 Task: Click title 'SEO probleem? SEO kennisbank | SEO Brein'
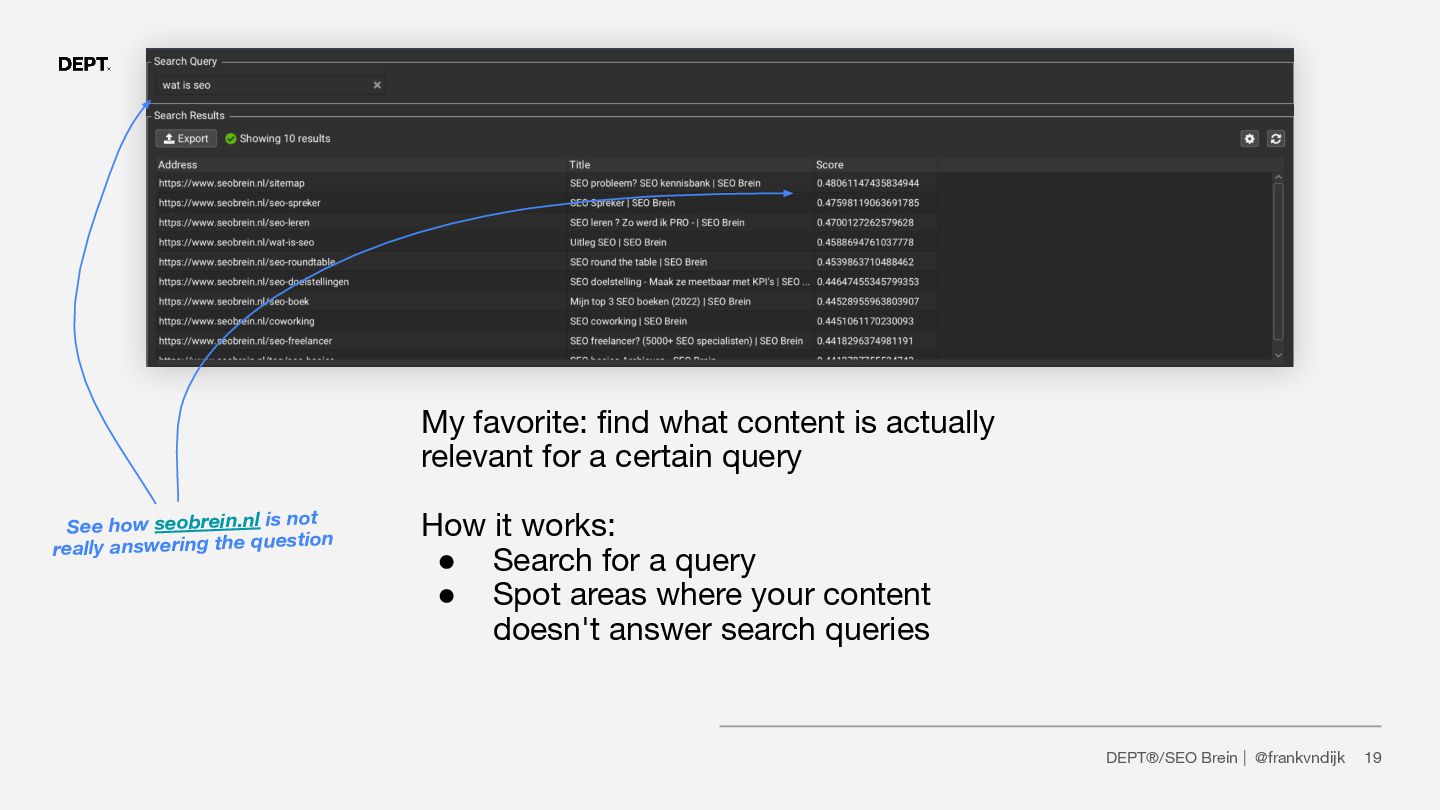(x=665, y=183)
